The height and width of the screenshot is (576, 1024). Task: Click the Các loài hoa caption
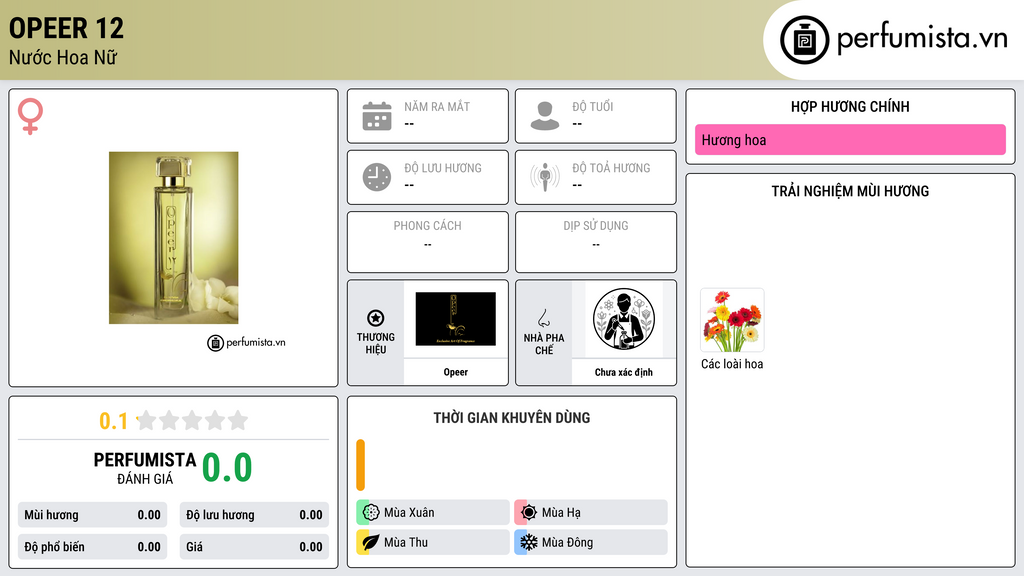point(732,364)
